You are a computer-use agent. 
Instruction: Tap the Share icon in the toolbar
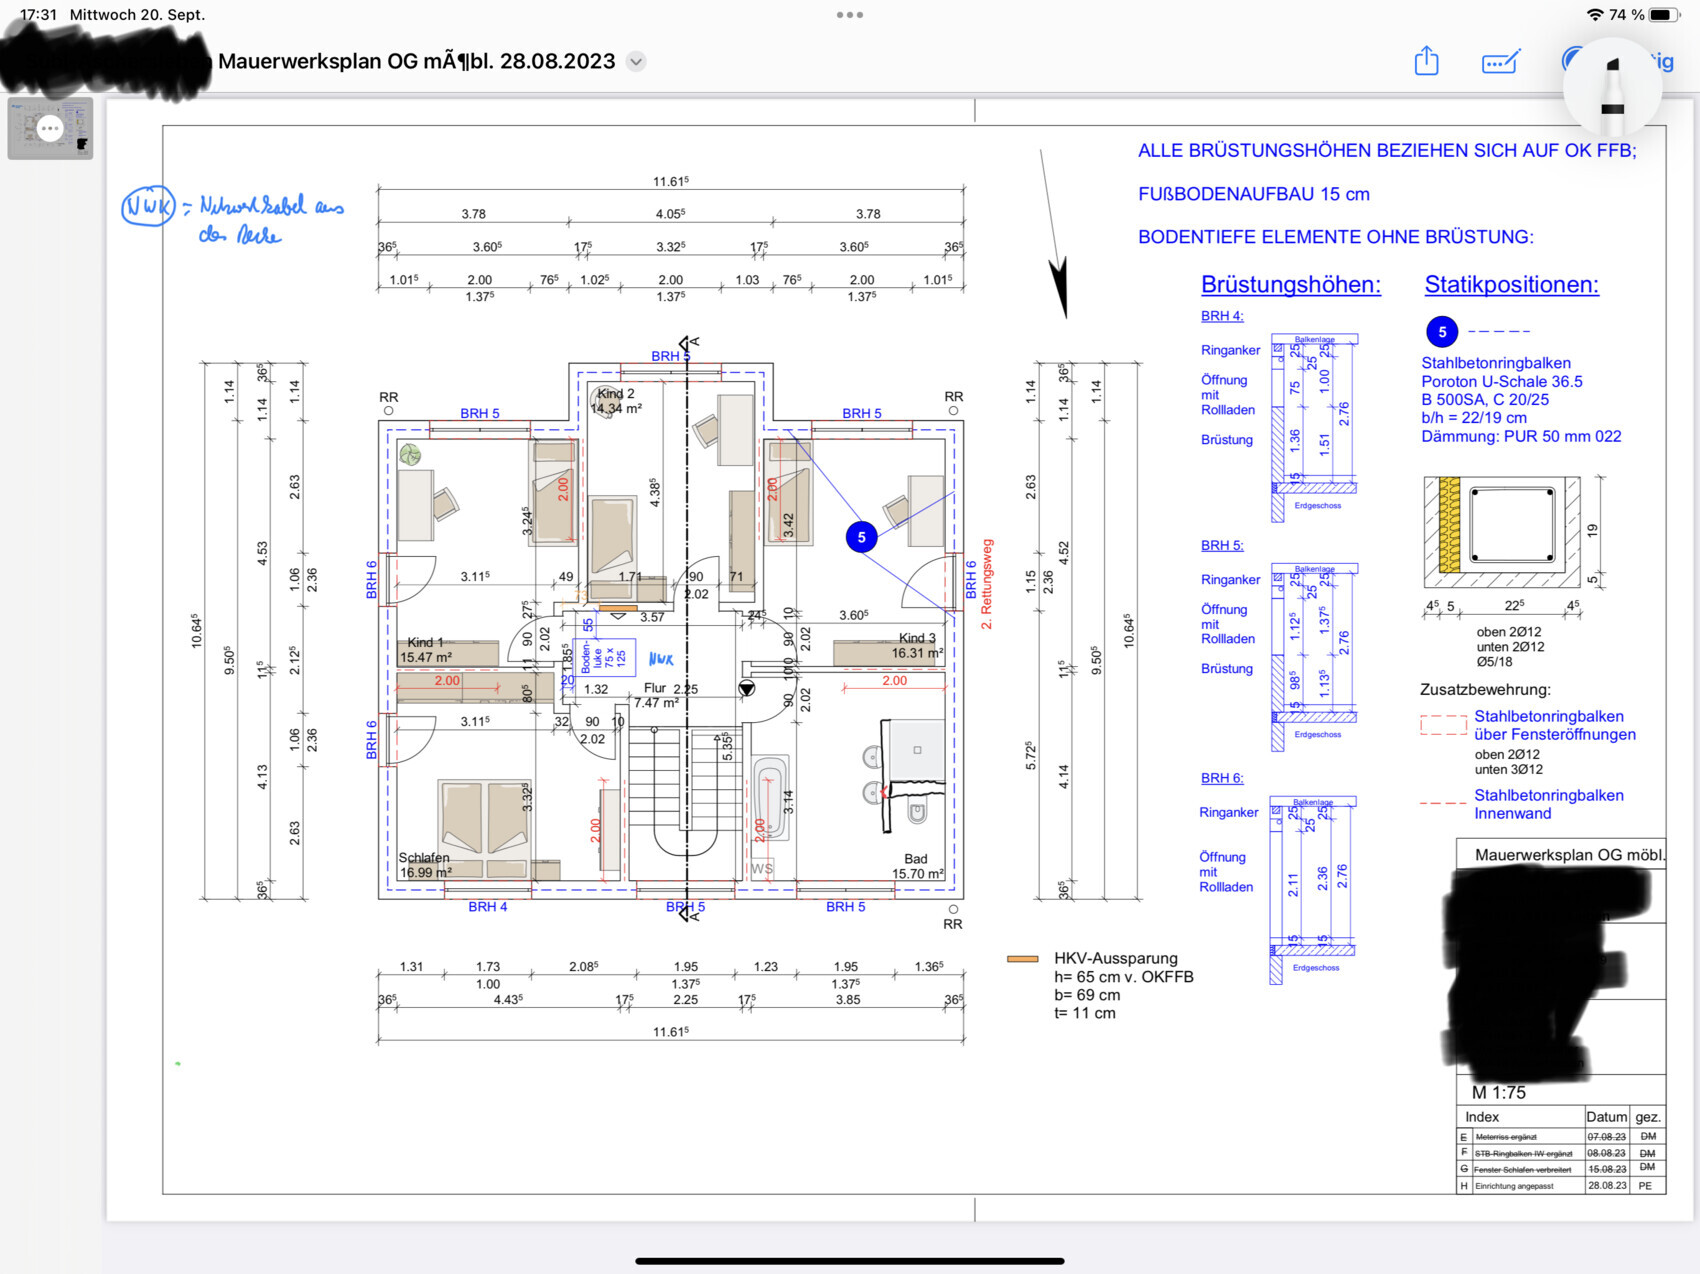click(1426, 62)
